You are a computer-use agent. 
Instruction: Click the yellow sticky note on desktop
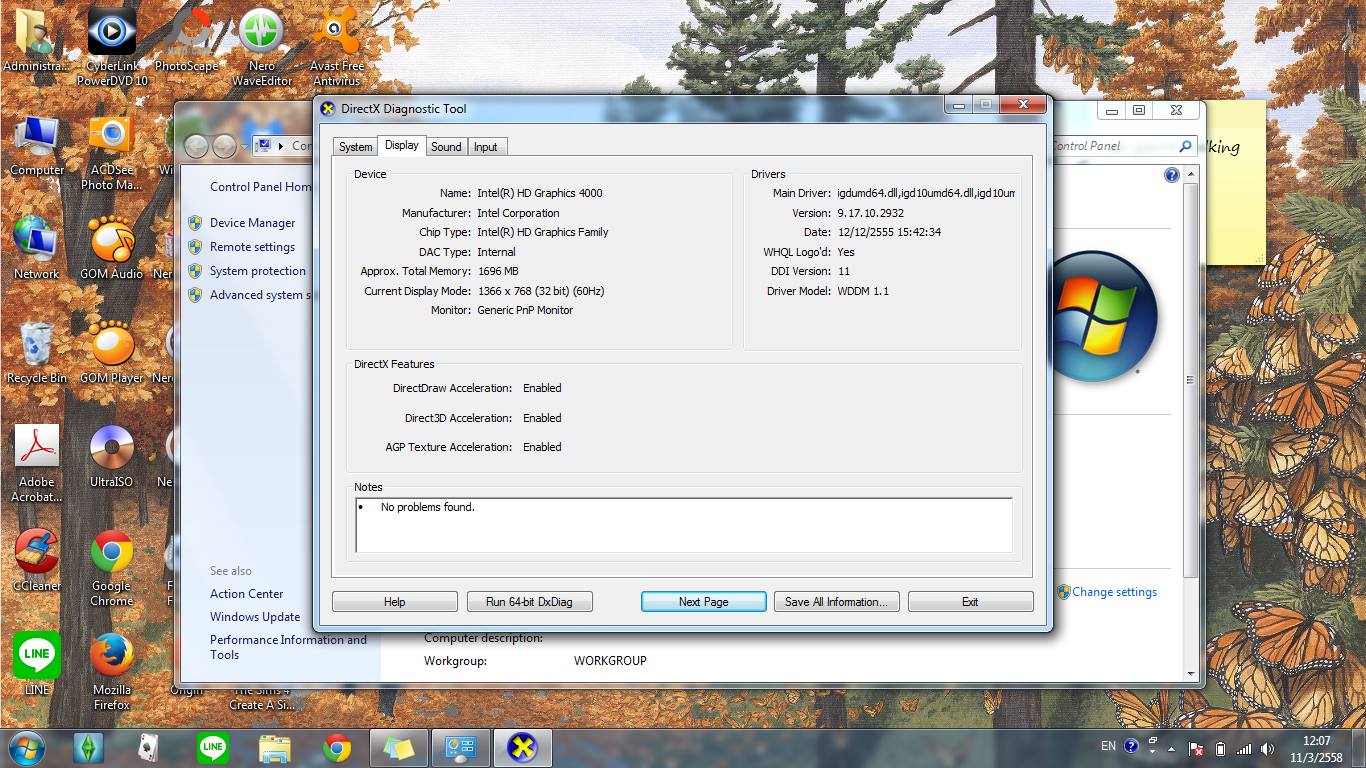[x=1235, y=182]
